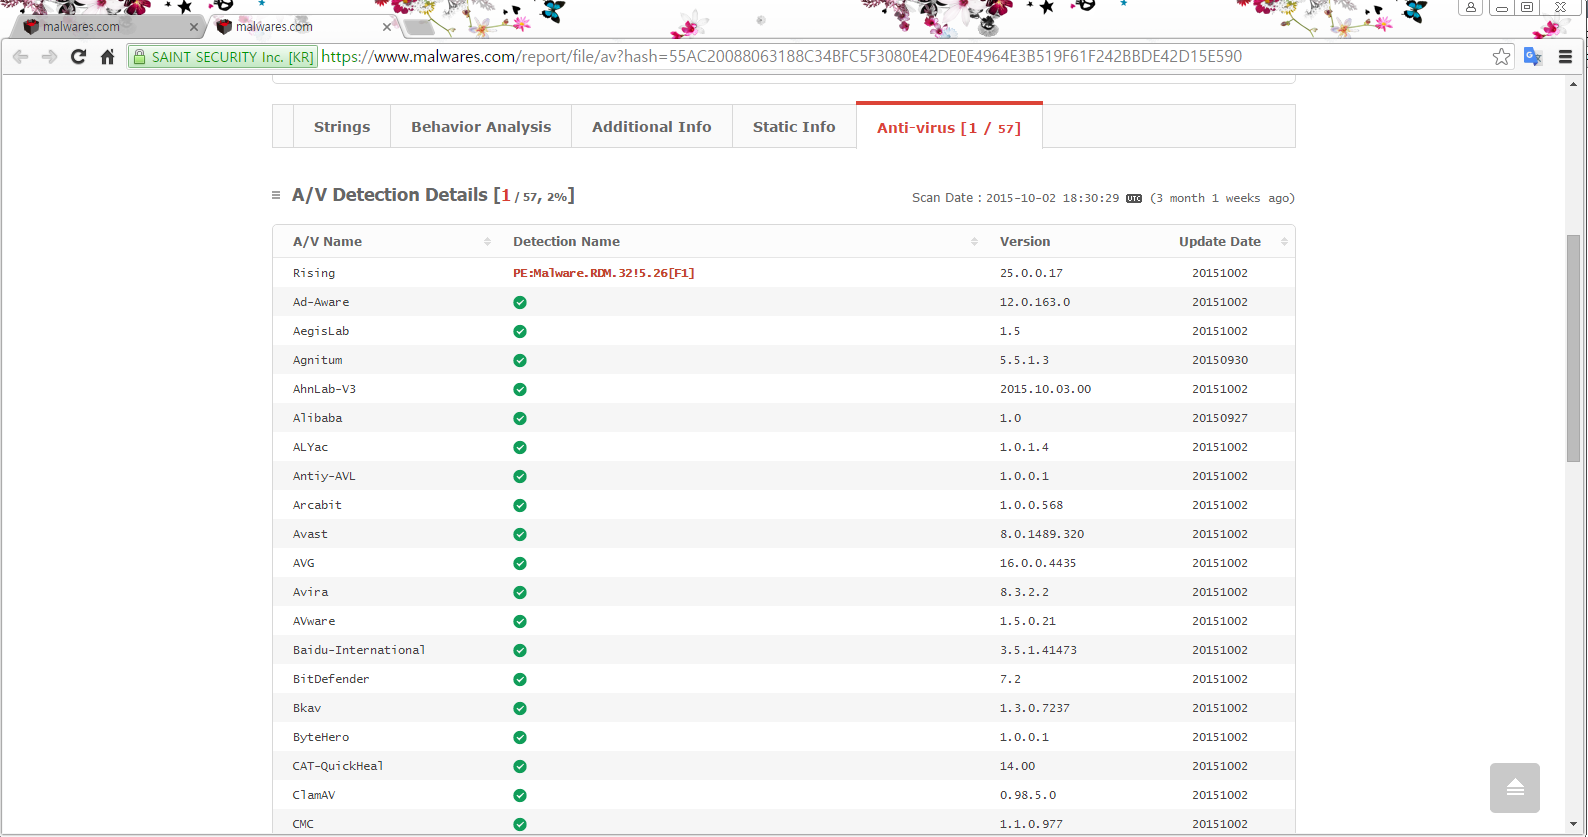This screenshot has width=1588, height=837.
Task: Close the second malwares.com browser tab
Action: click(387, 27)
